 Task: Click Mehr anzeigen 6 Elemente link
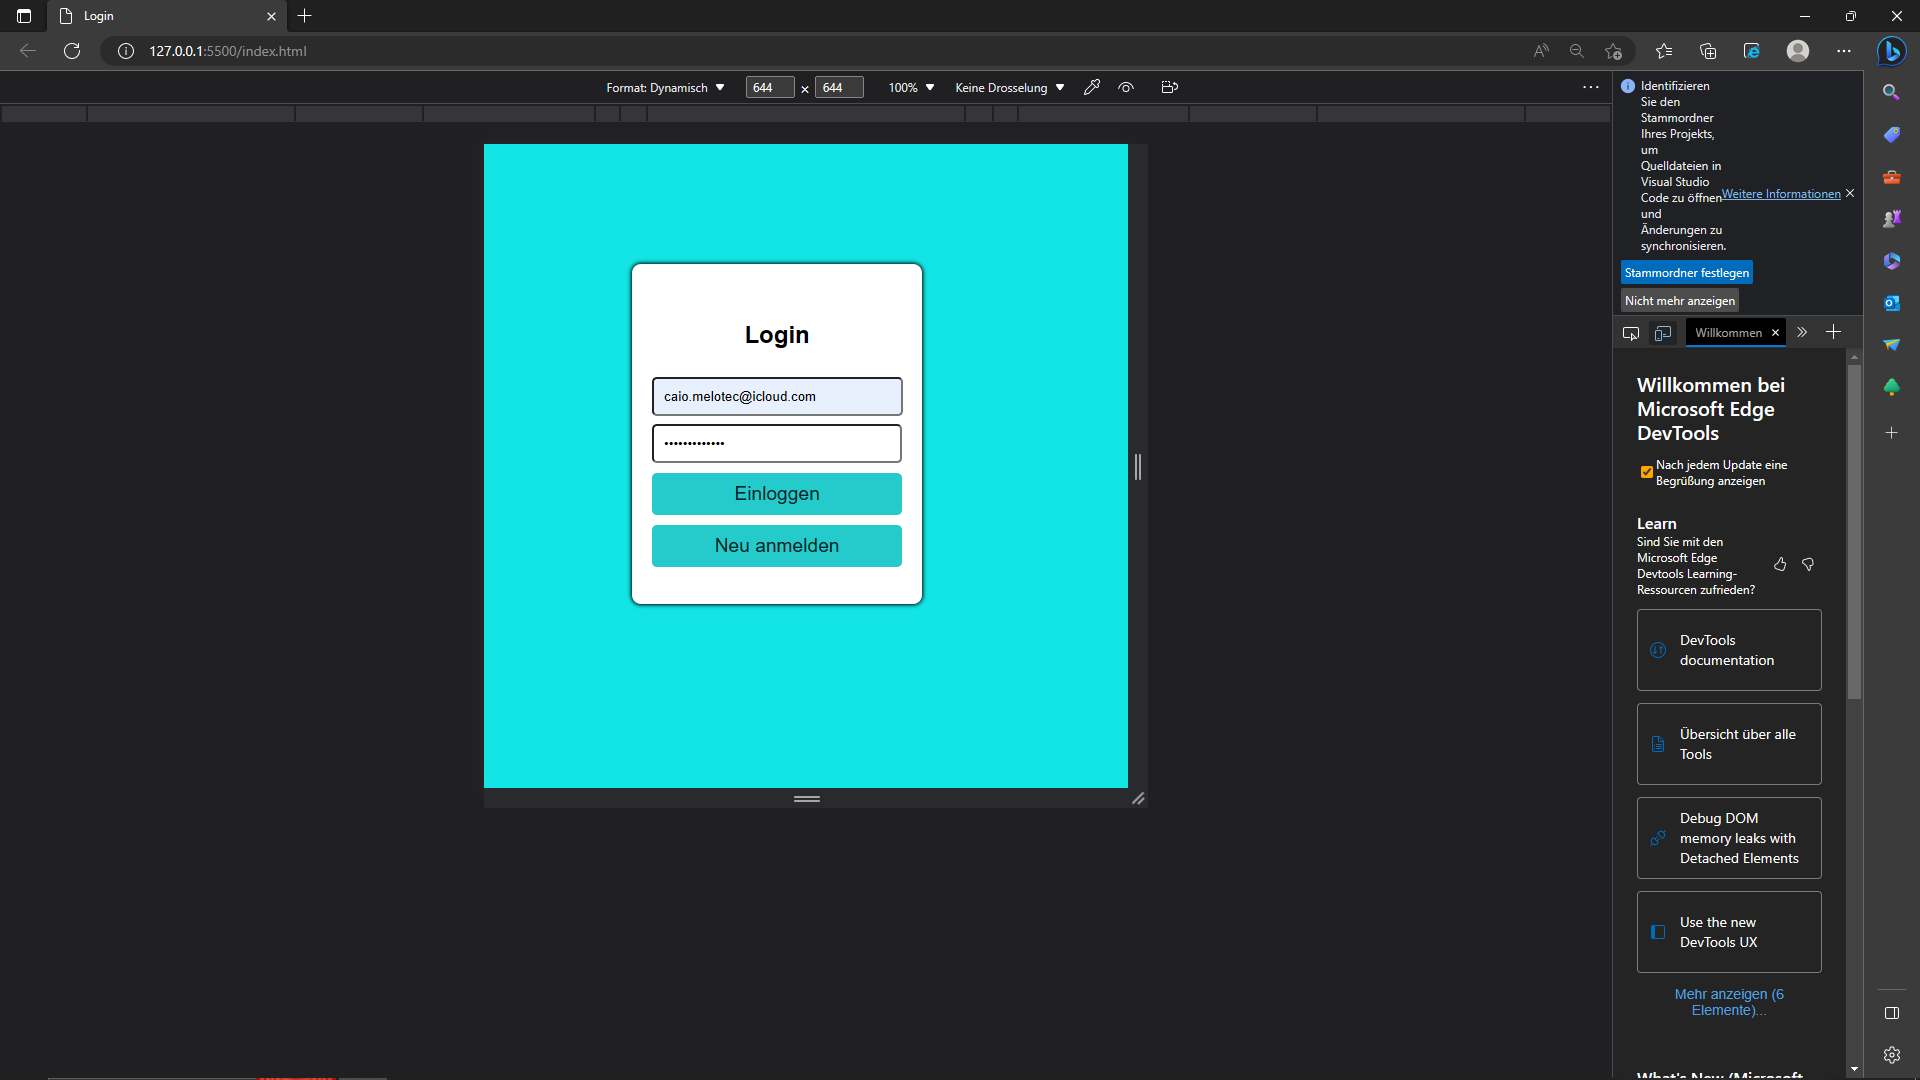tap(1728, 1001)
